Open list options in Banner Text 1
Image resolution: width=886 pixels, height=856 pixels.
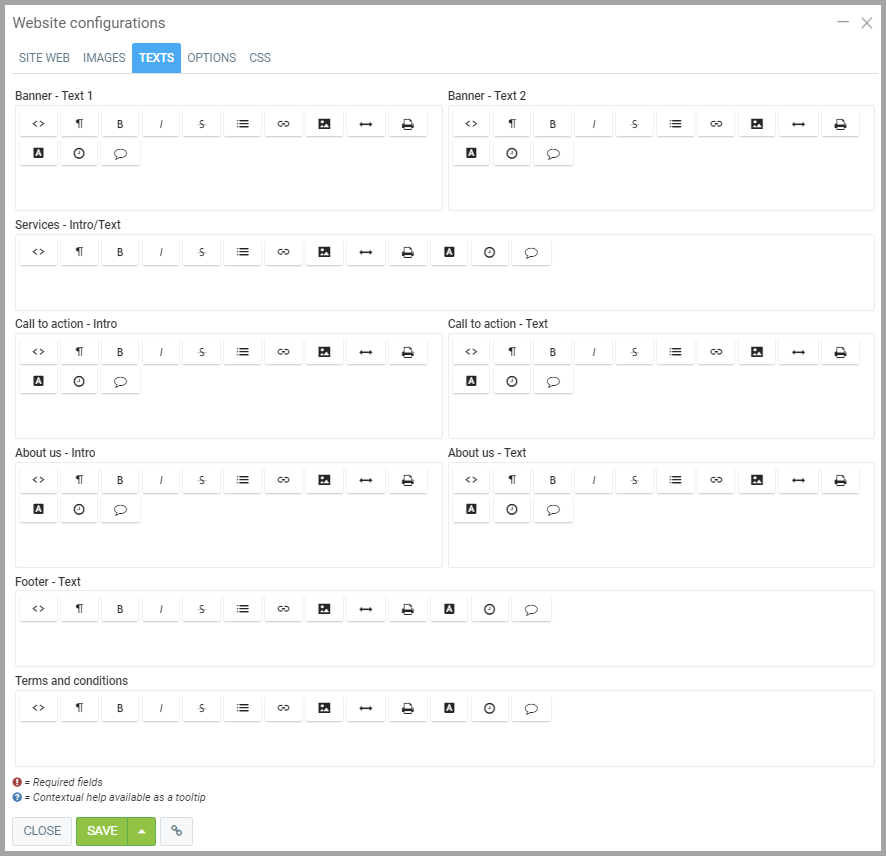click(242, 124)
